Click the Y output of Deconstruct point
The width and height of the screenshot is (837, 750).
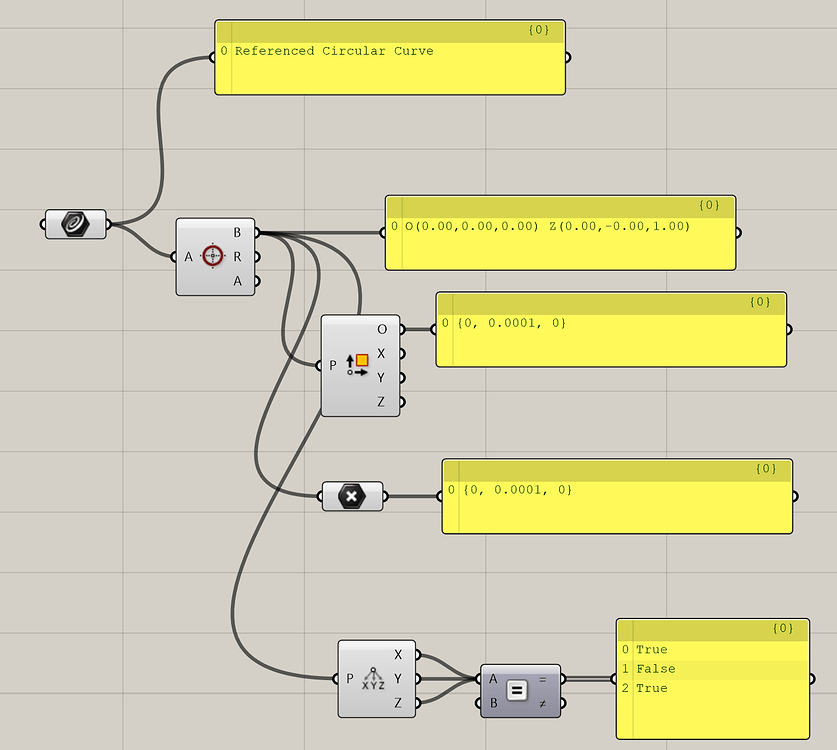pos(398,678)
